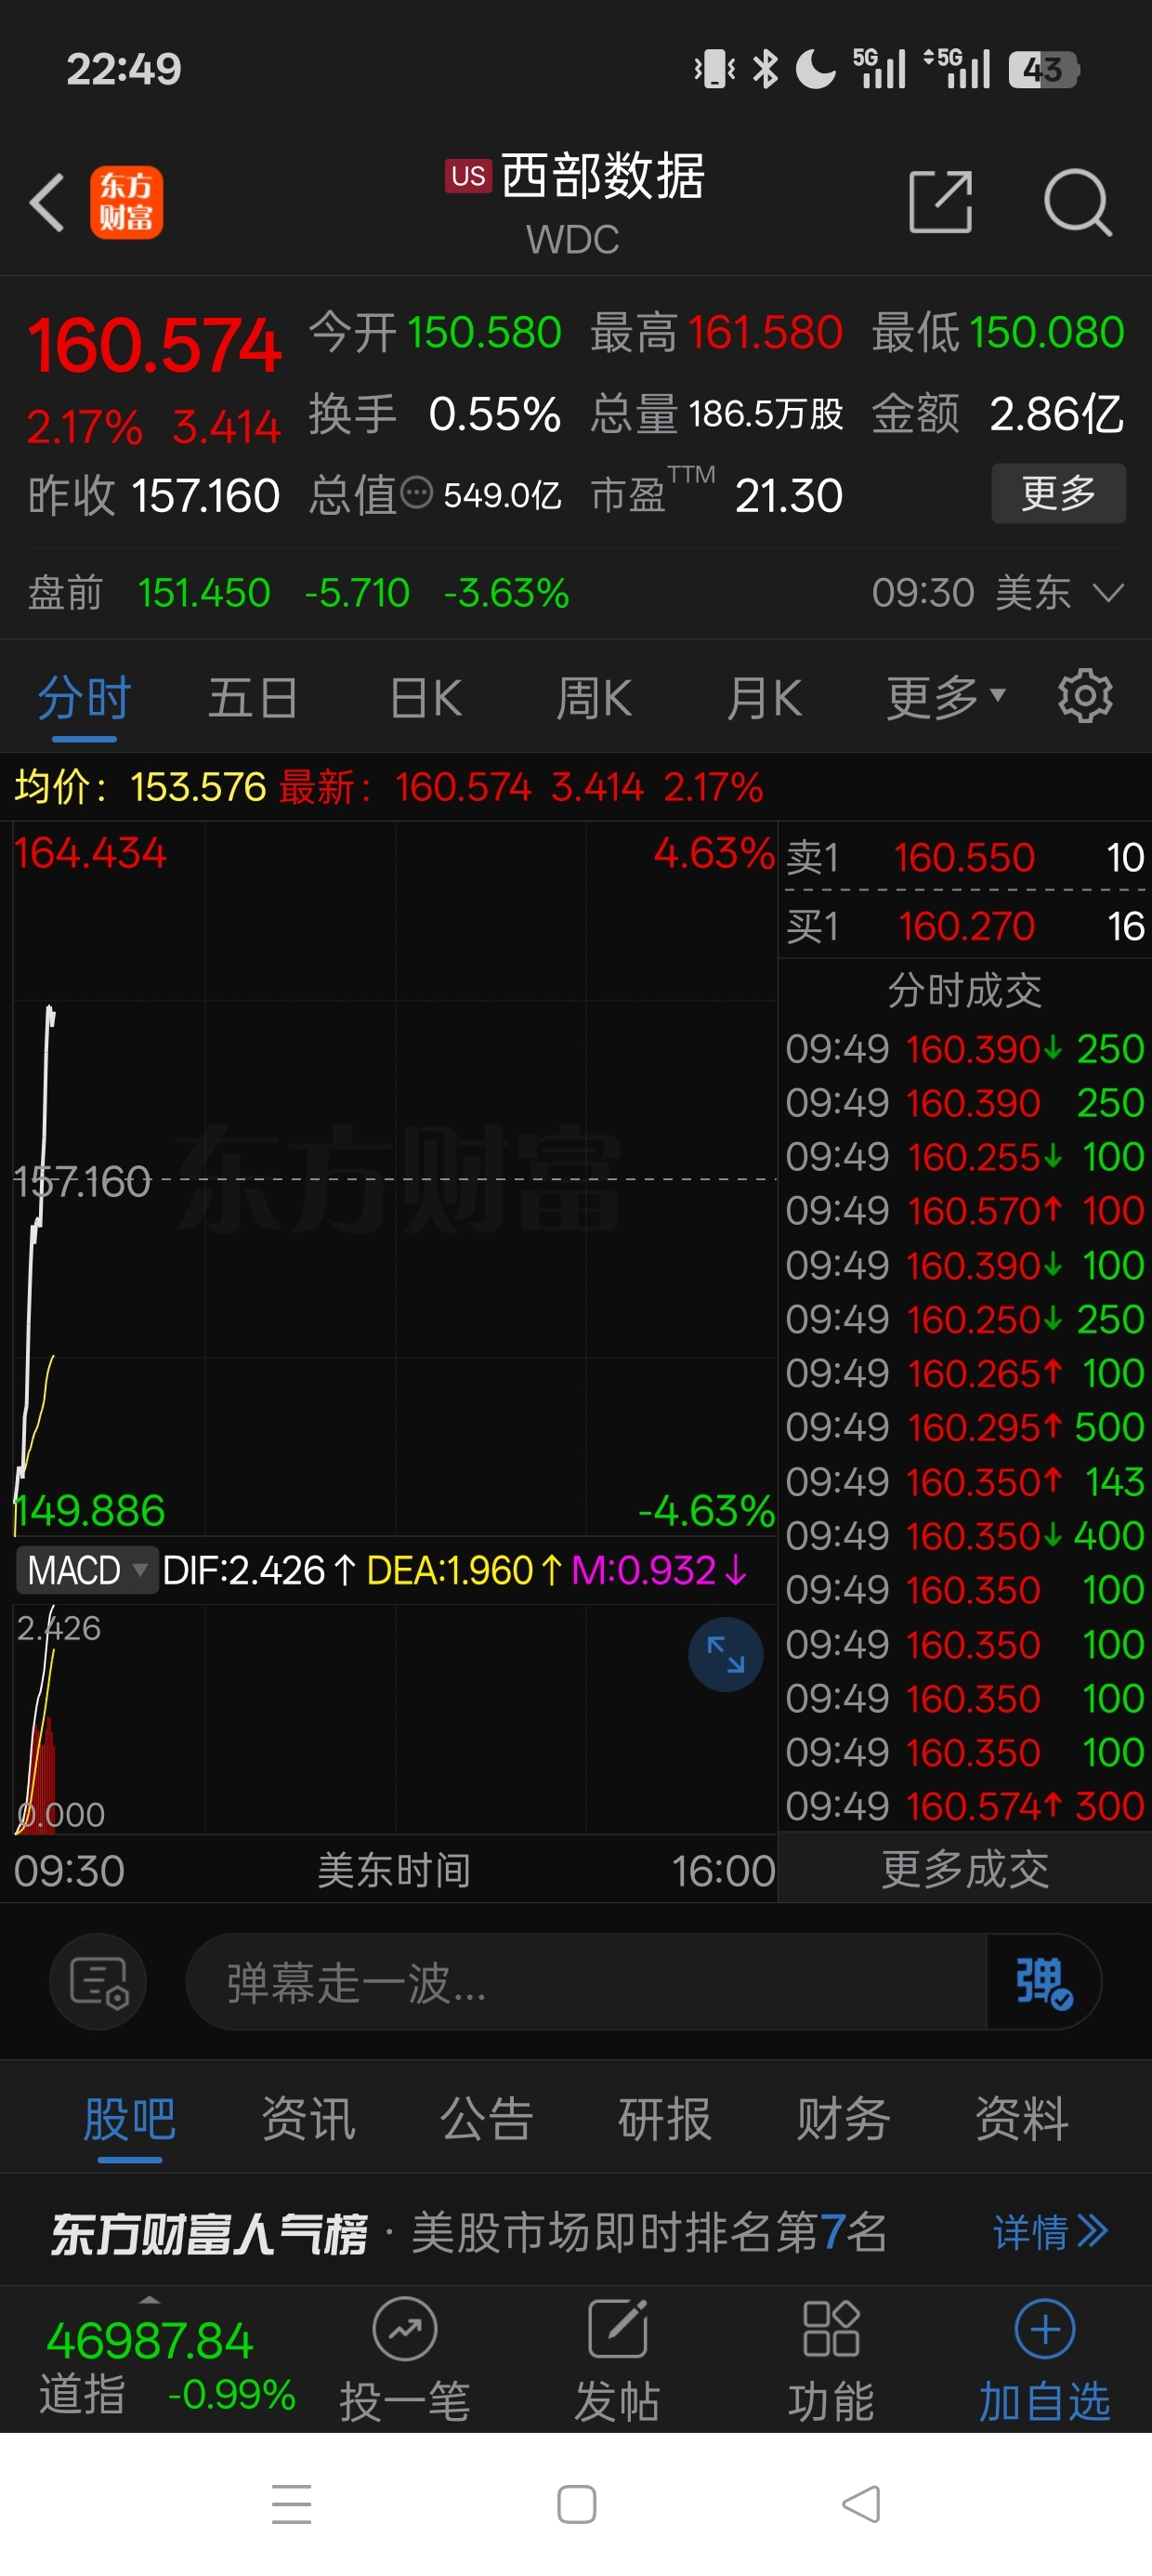Open the 财务 tab
1152x2576 pixels.
pyautogui.click(x=843, y=2118)
